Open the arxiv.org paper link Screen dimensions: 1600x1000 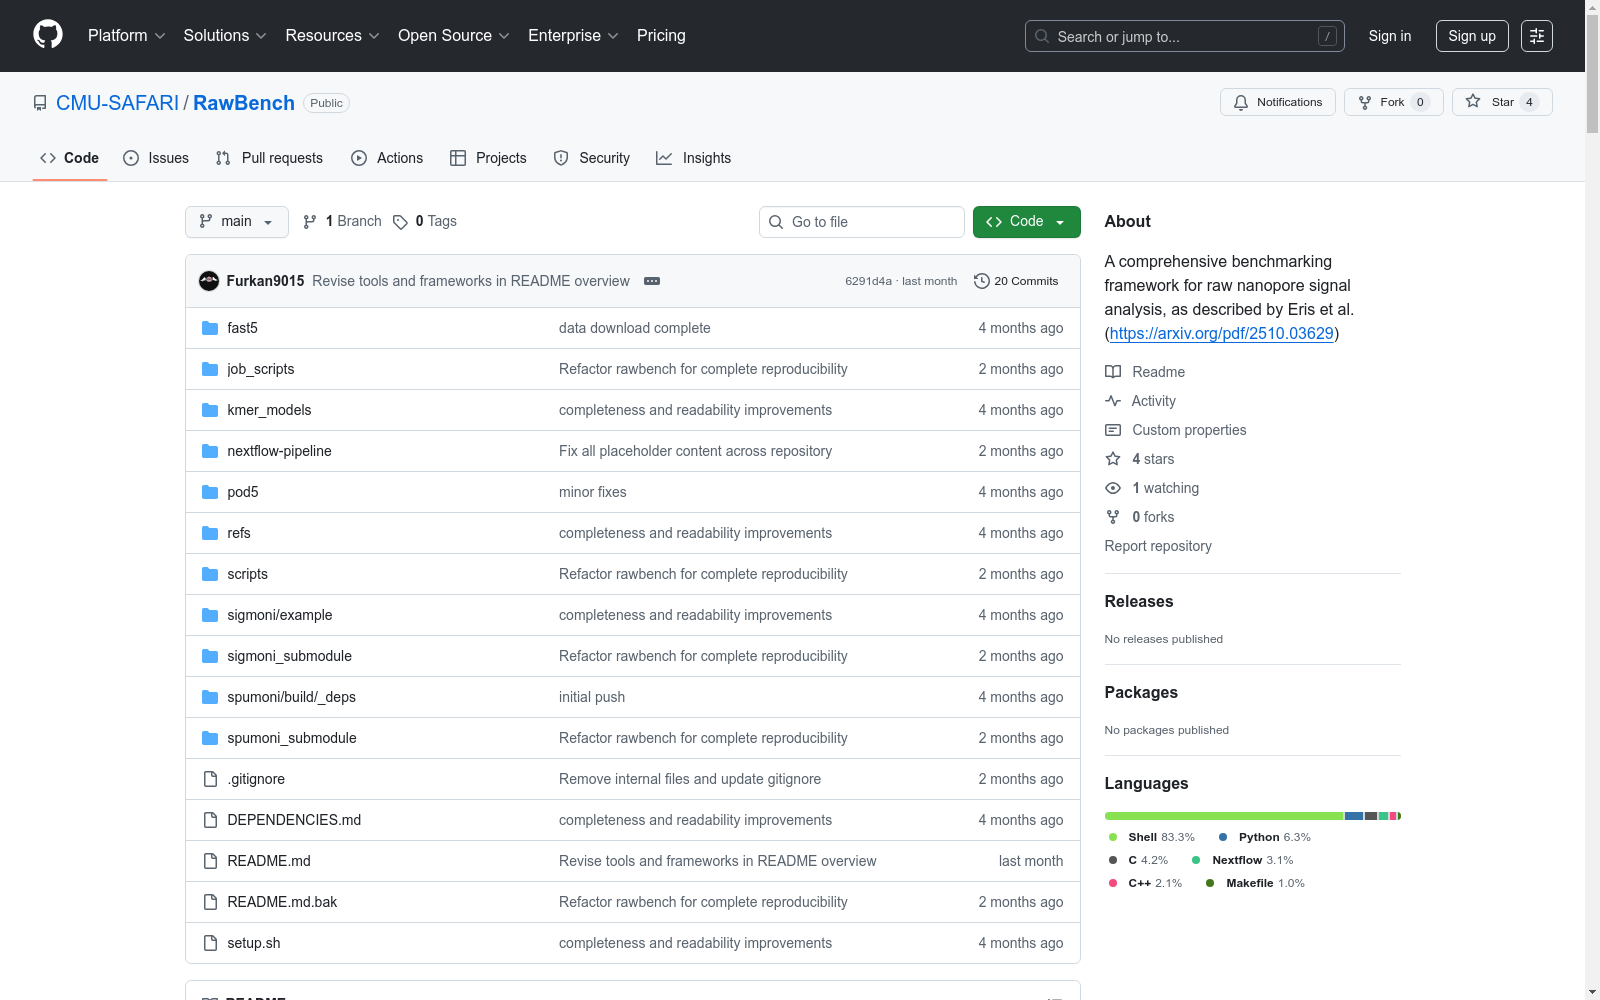click(1222, 333)
